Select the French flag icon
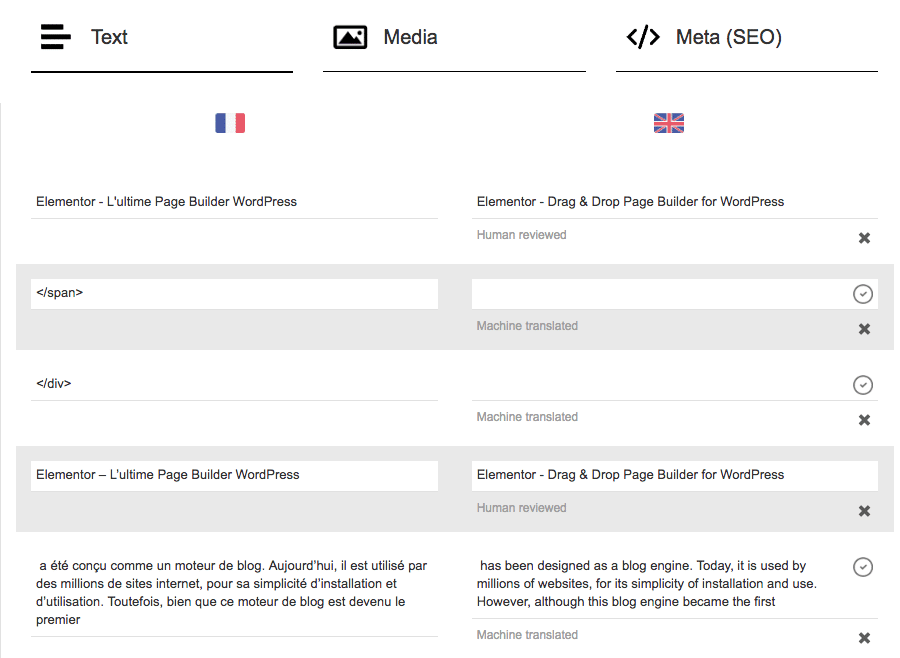 [x=230, y=123]
